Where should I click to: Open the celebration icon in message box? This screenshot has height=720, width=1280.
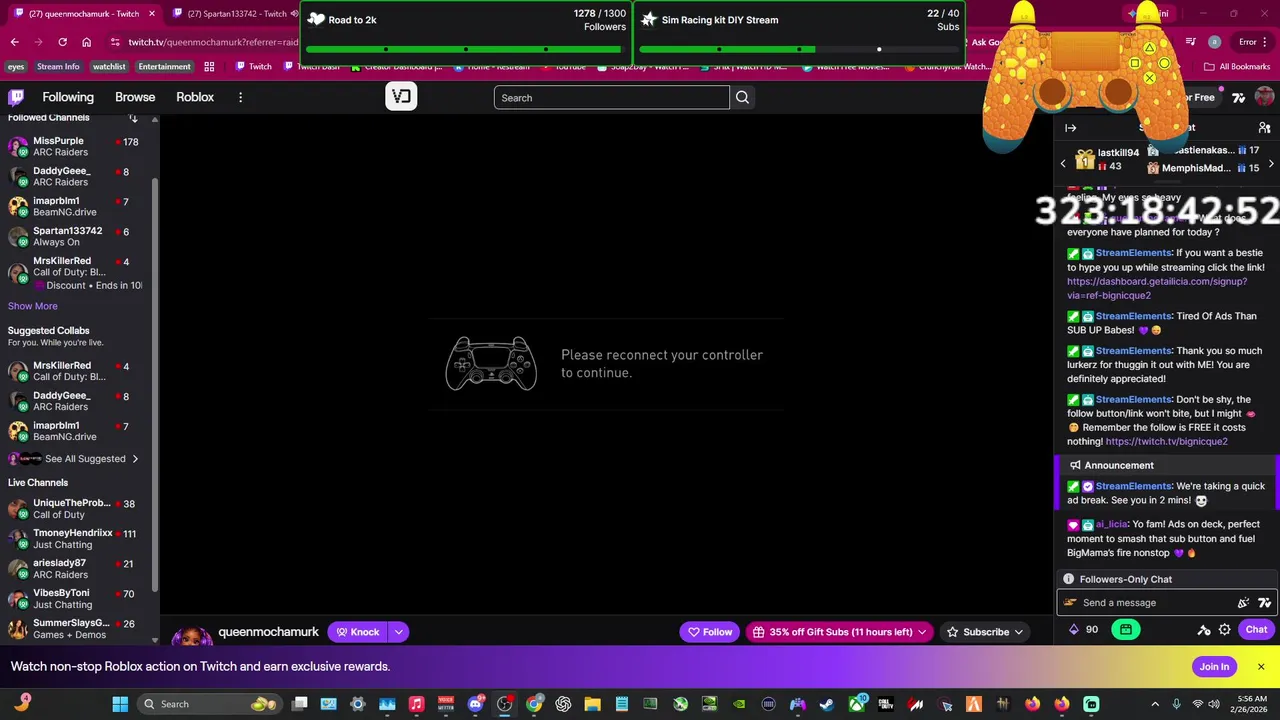[1243, 602]
